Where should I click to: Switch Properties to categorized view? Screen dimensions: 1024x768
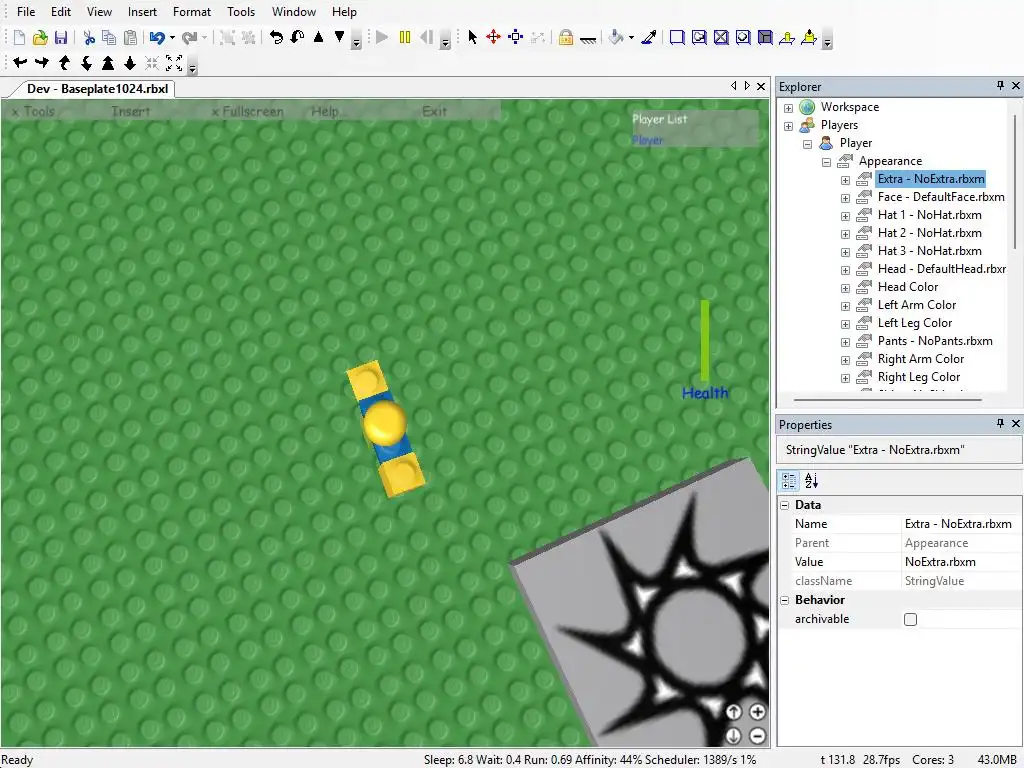pyautogui.click(x=789, y=481)
